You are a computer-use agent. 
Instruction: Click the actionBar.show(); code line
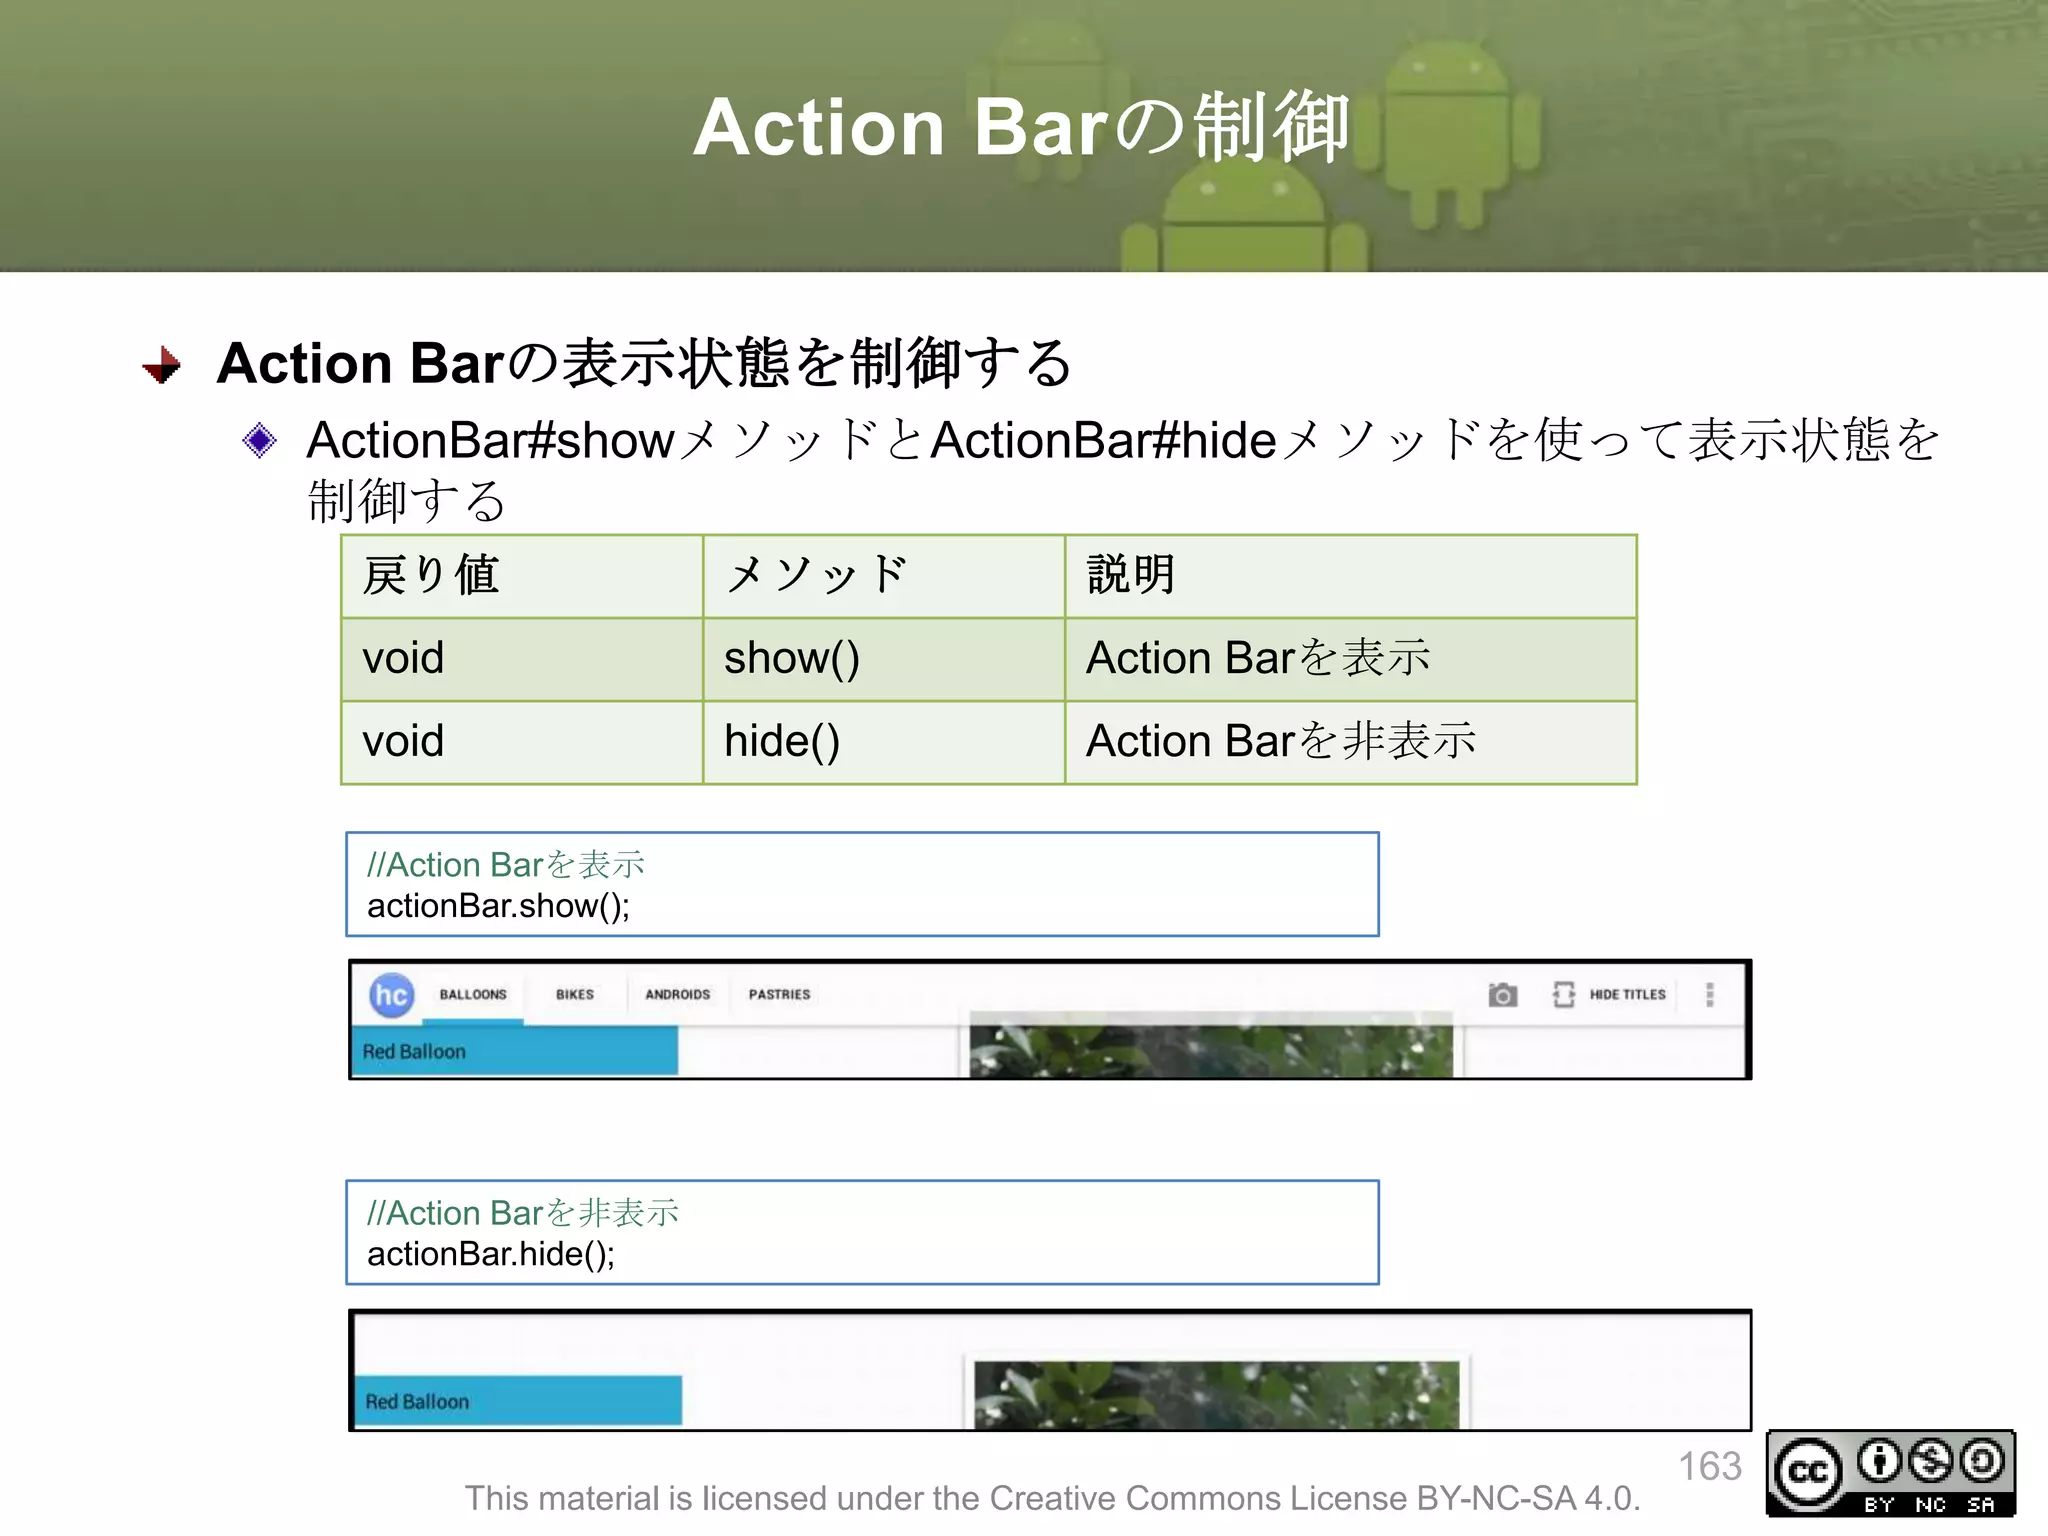click(x=498, y=906)
